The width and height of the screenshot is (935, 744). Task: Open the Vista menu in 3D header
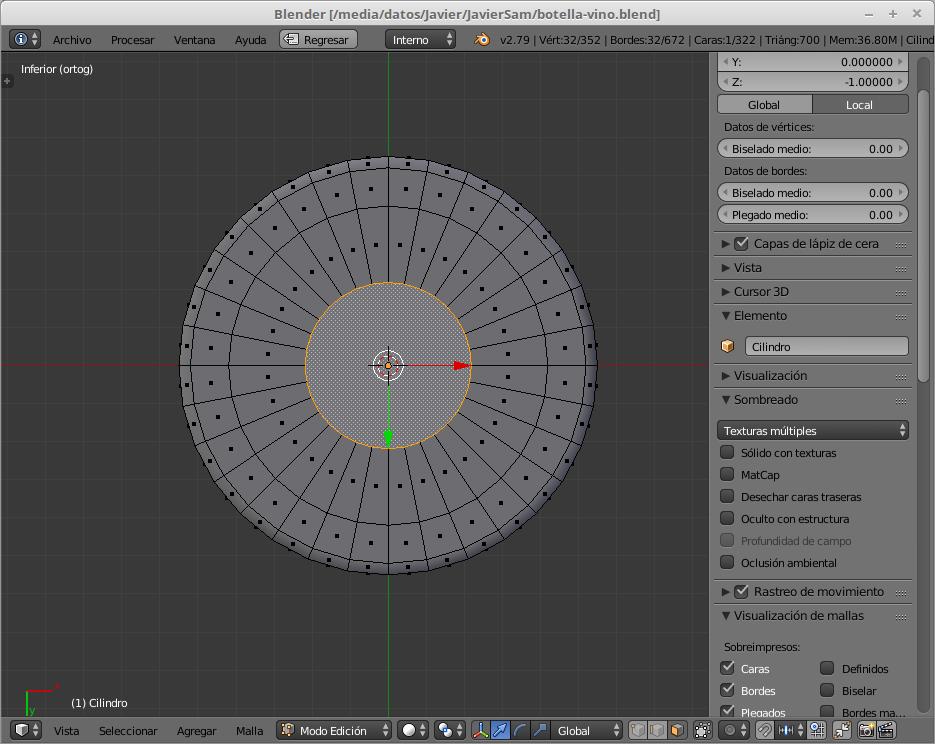(x=66, y=730)
